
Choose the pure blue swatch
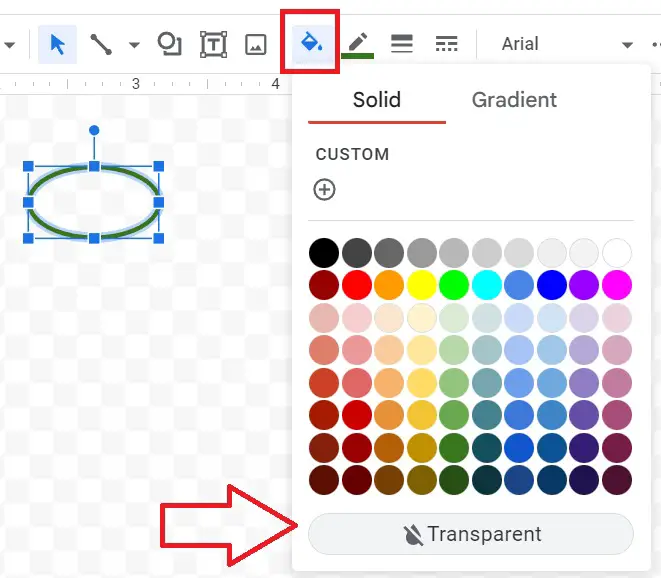tap(552, 285)
